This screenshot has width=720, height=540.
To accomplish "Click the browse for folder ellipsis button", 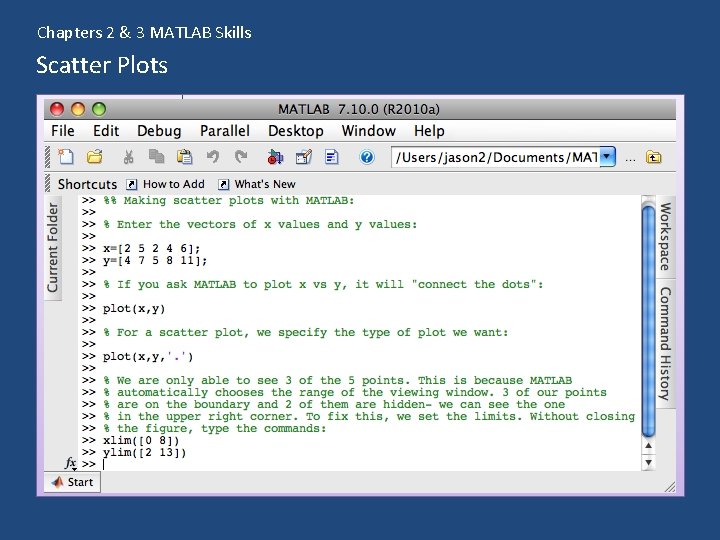I will 630,159.
